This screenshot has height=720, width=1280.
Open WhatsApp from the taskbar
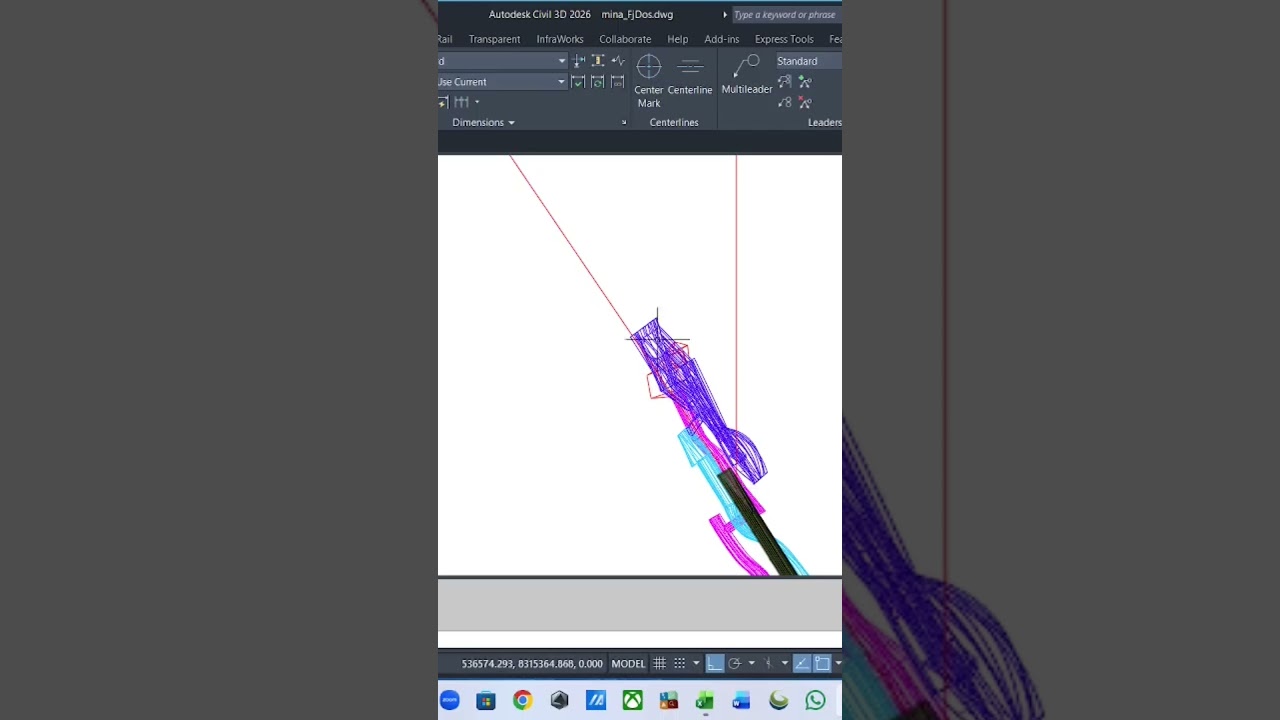(816, 701)
